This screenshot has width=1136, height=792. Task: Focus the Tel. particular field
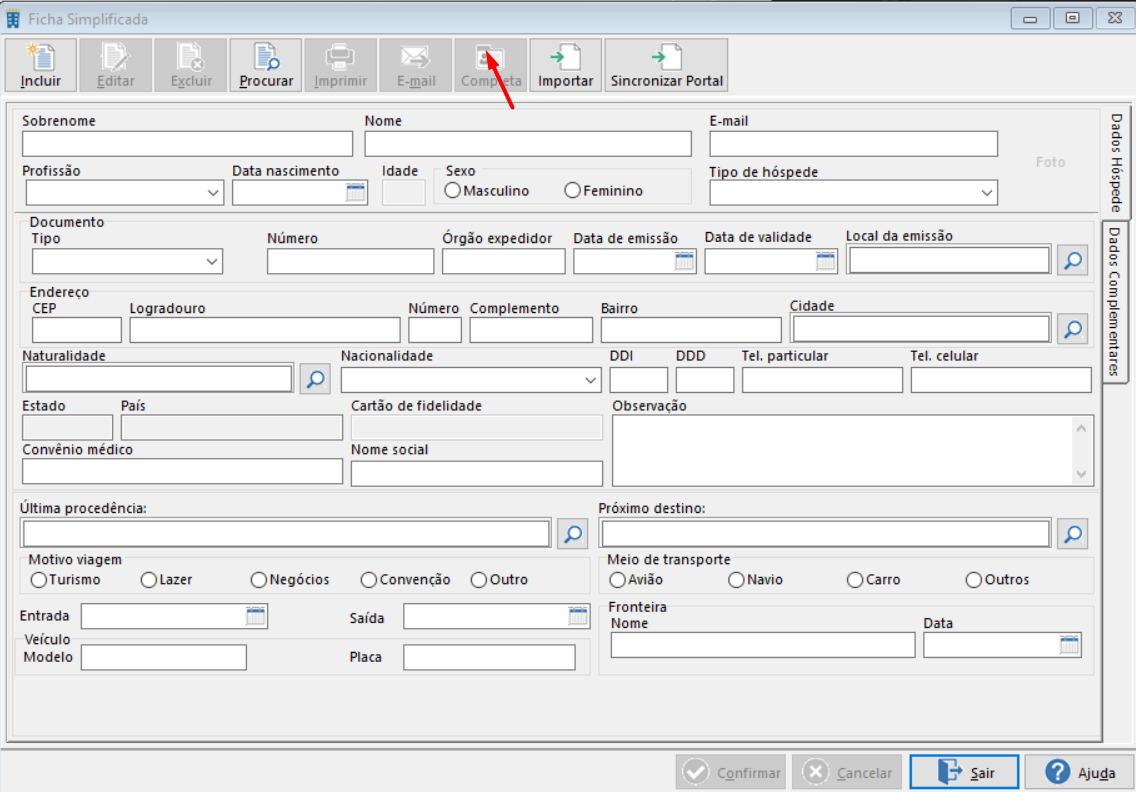coord(822,380)
